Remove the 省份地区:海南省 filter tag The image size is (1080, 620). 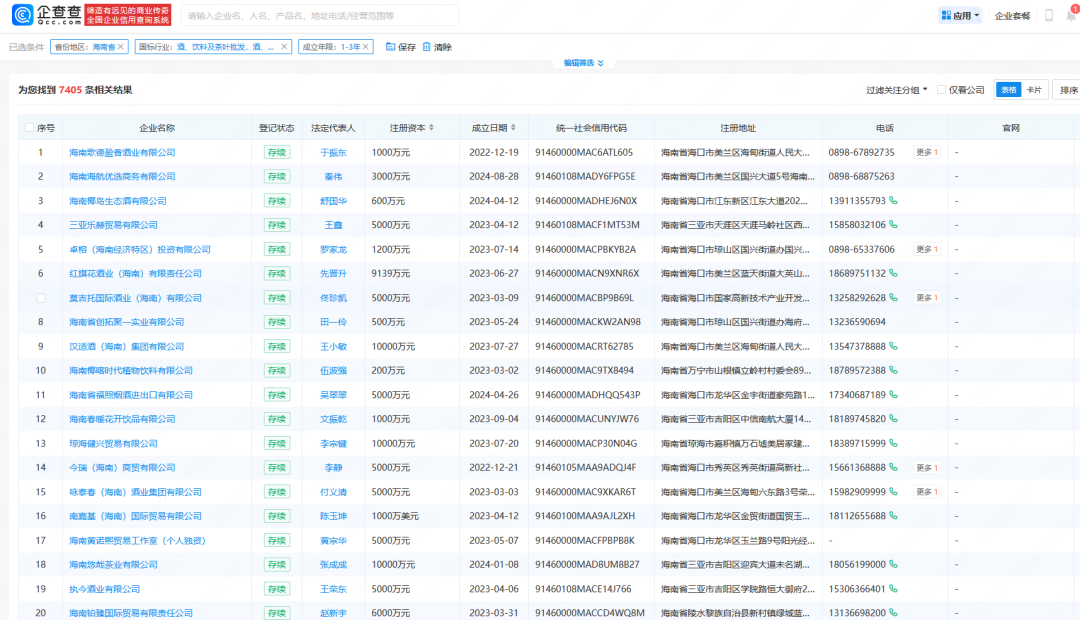(x=122, y=47)
